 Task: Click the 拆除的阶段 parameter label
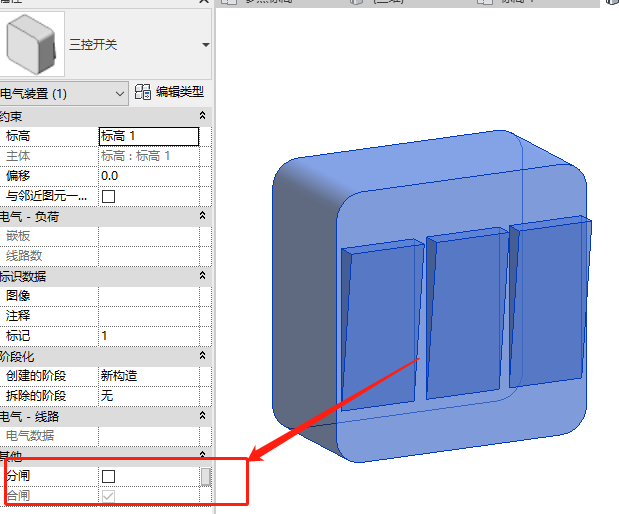[36, 396]
